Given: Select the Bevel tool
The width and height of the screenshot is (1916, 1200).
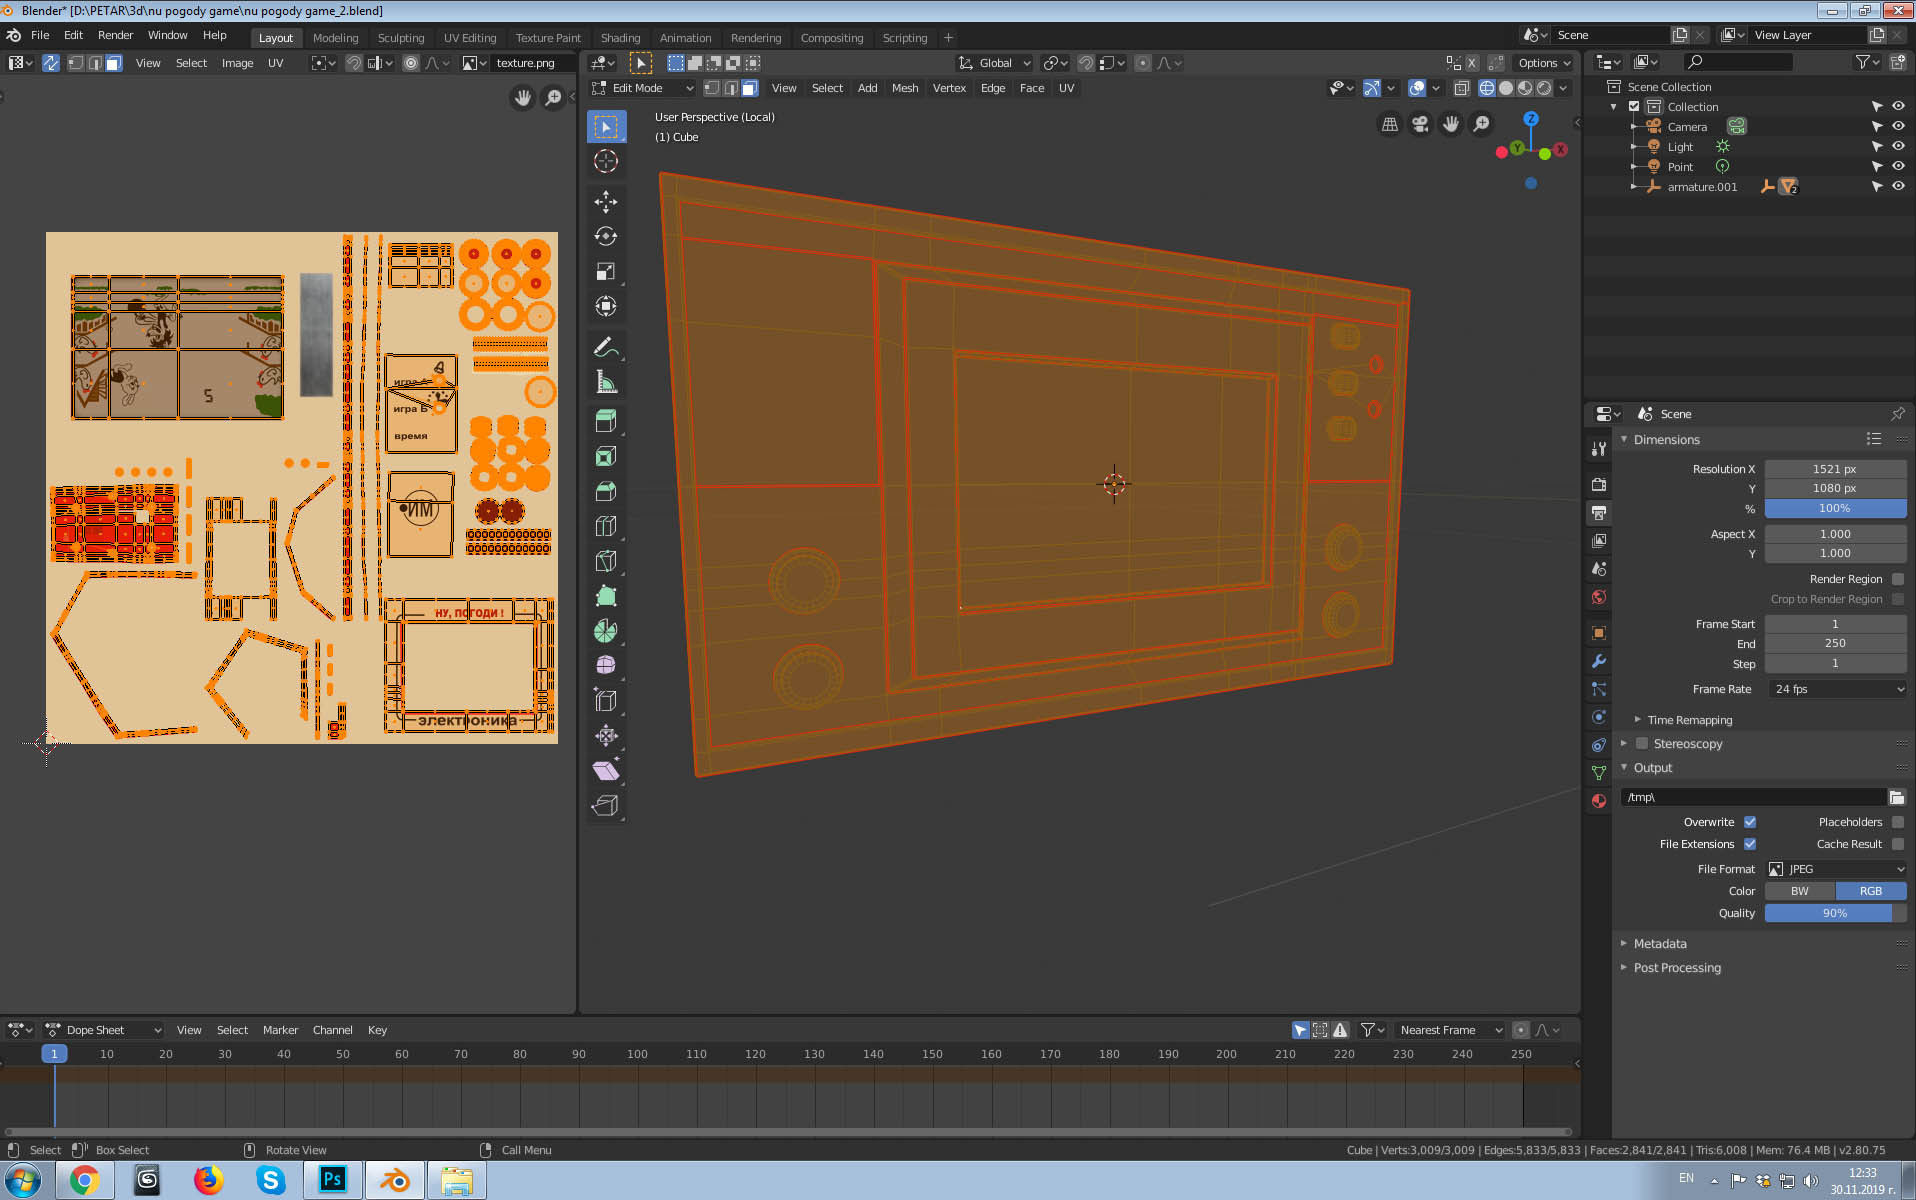Looking at the screenshot, I should point(606,491).
